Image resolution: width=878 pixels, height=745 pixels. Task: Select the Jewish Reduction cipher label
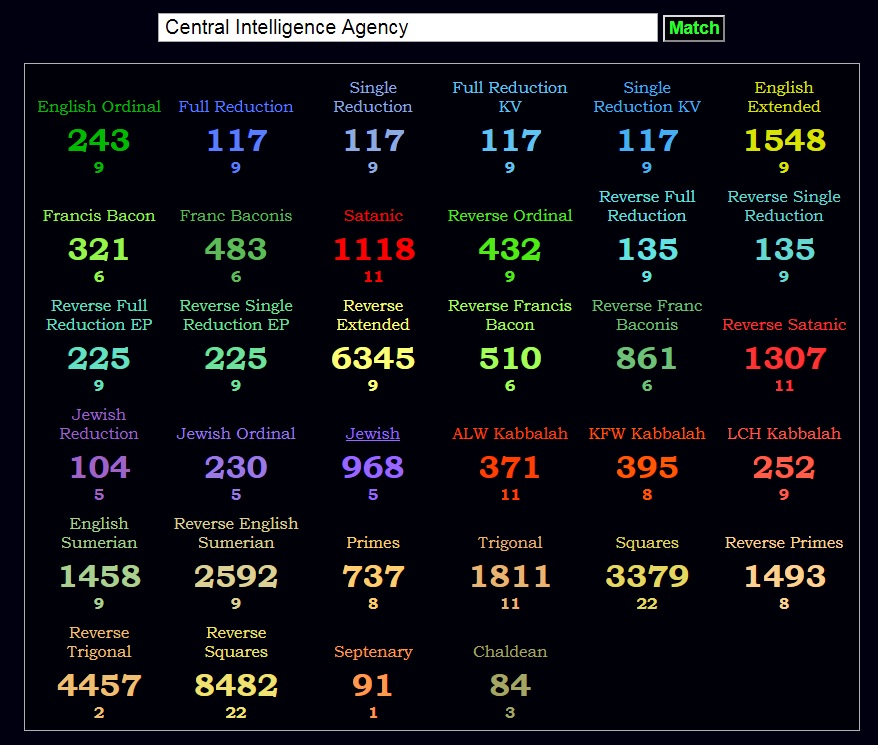click(x=99, y=424)
